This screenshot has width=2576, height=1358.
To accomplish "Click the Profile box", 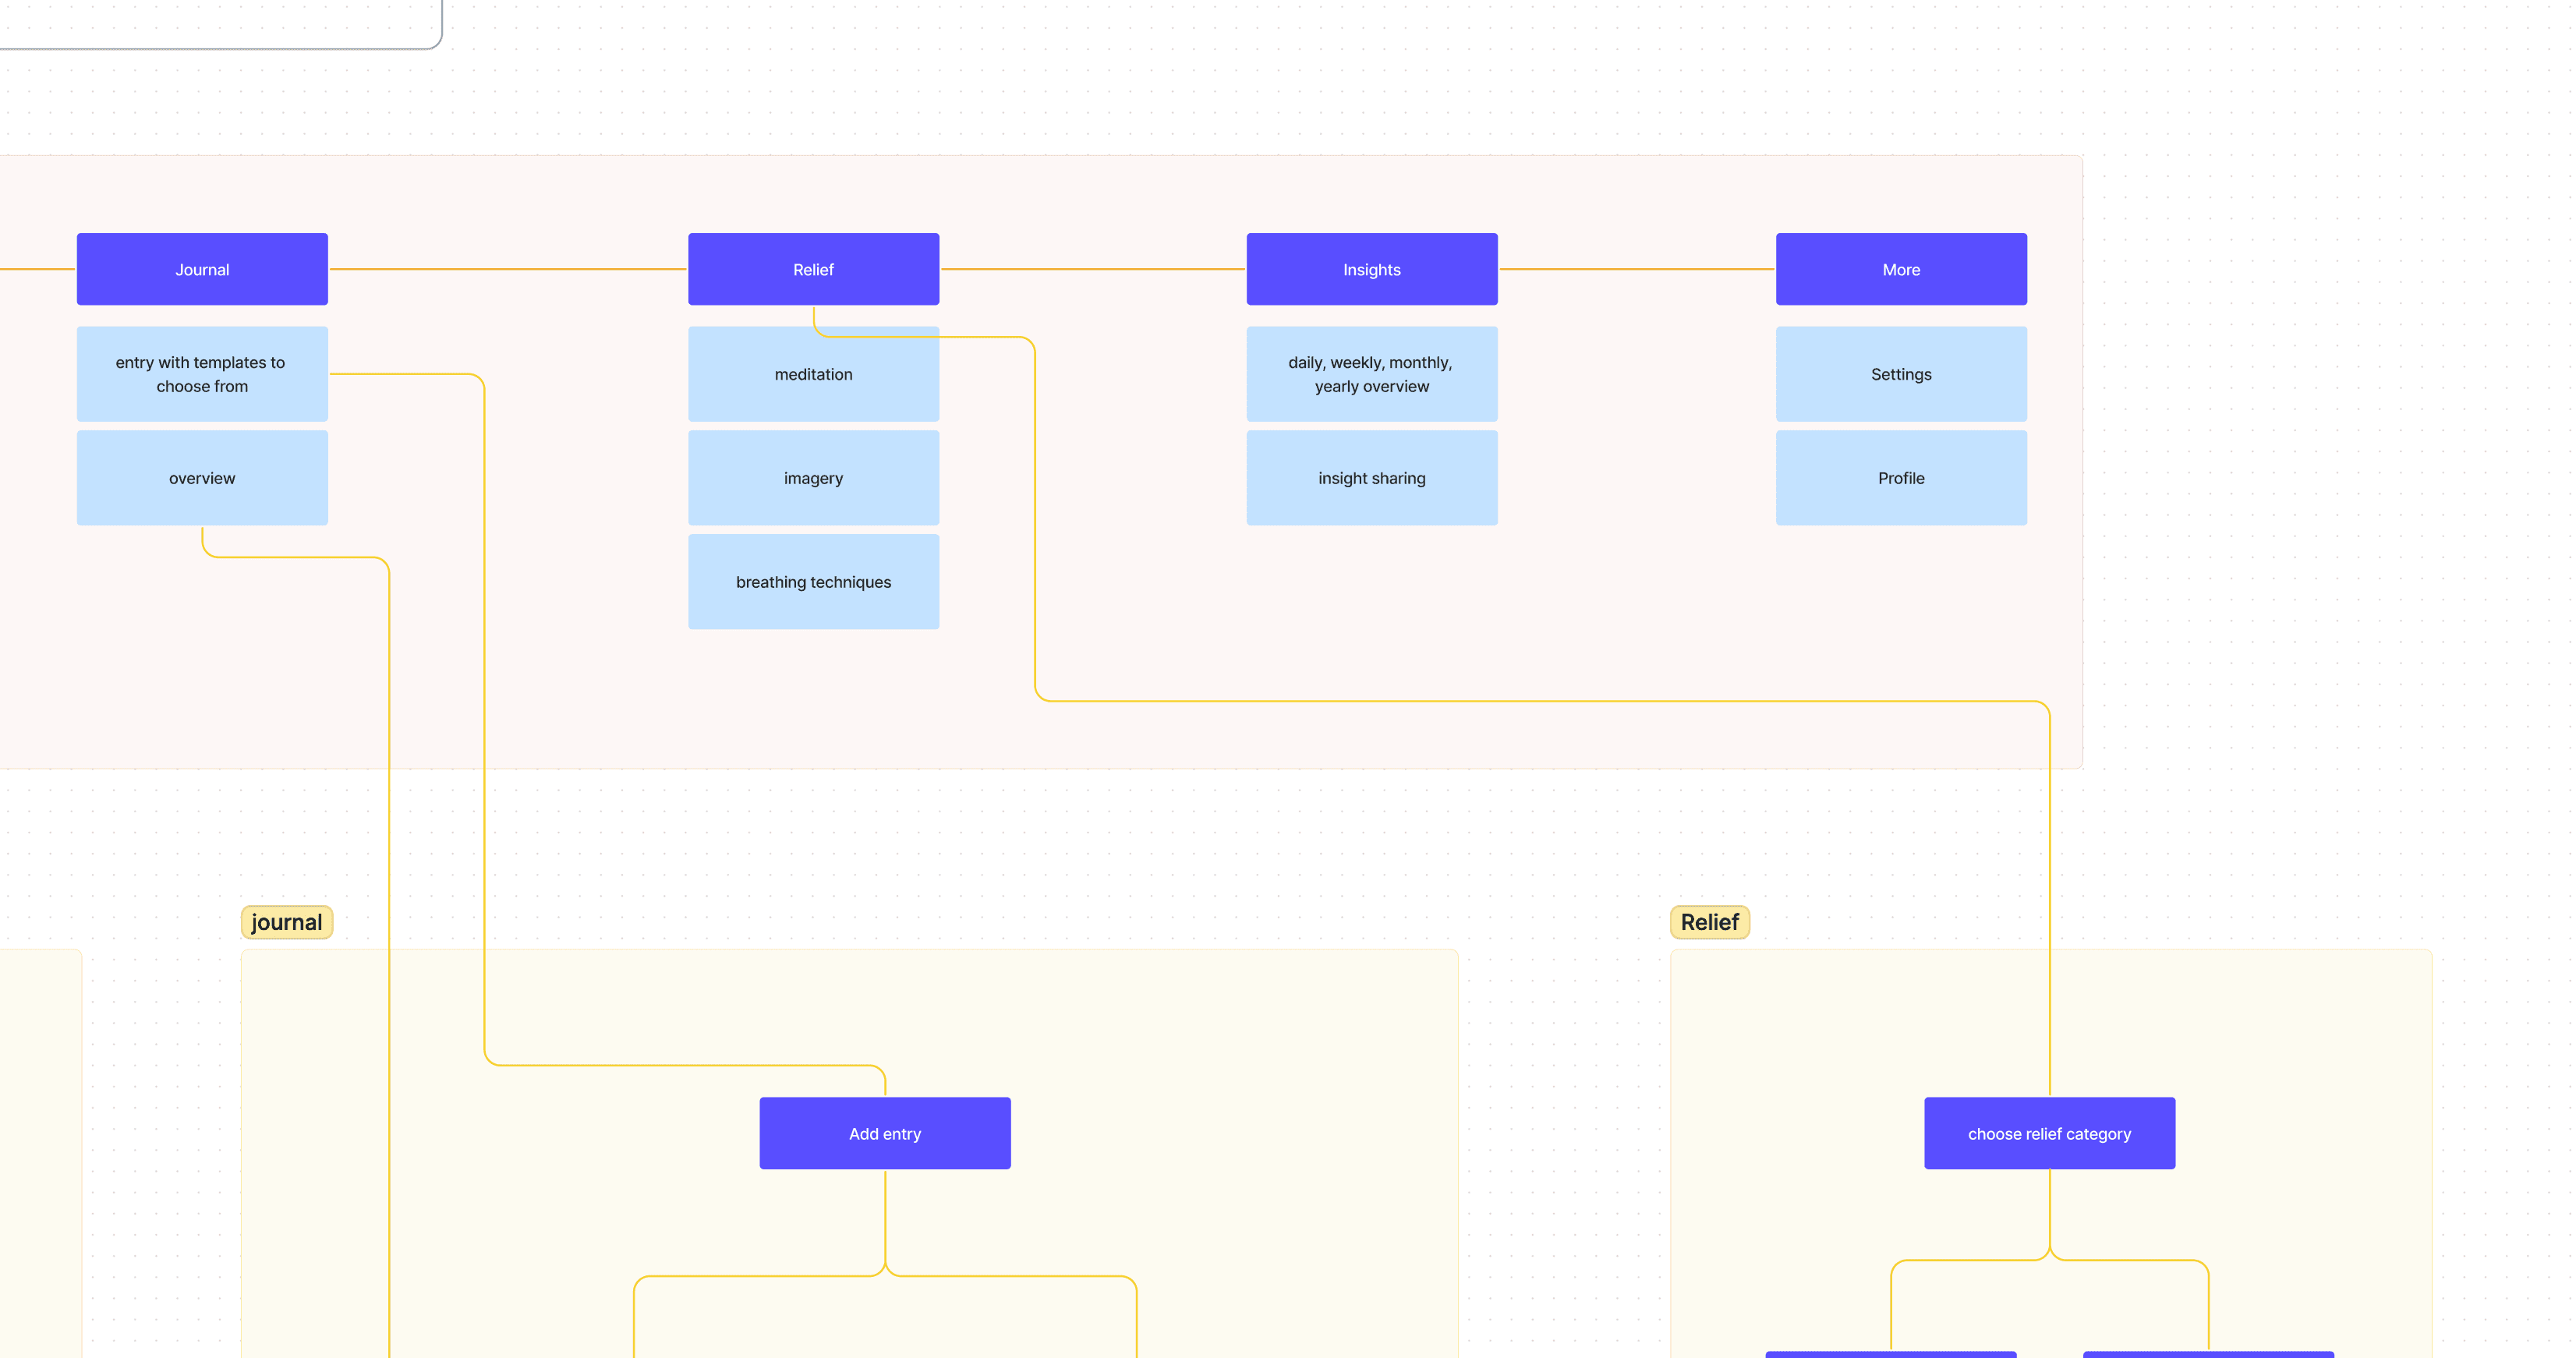I will point(1900,478).
